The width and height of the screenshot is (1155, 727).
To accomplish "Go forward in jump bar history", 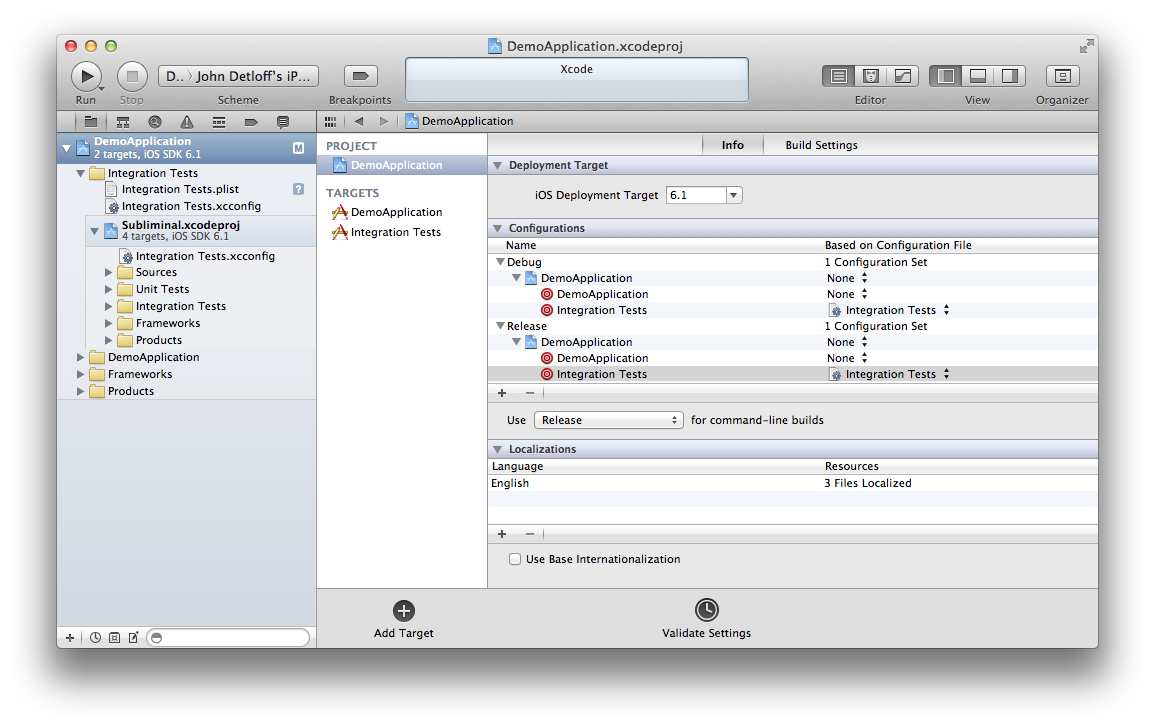I will [383, 122].
